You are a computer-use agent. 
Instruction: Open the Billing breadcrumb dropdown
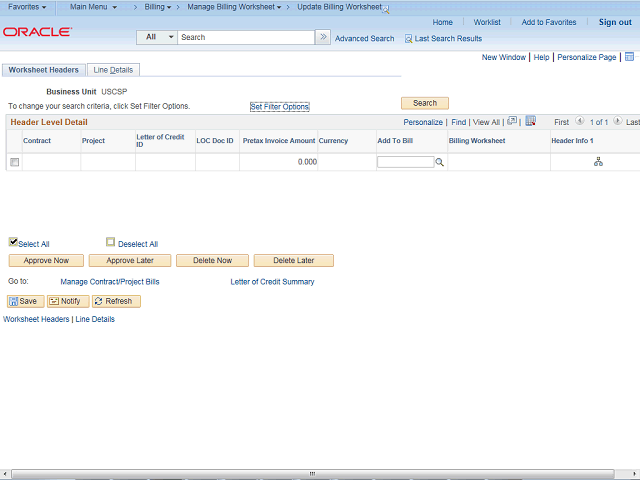(x=158, y=7)
